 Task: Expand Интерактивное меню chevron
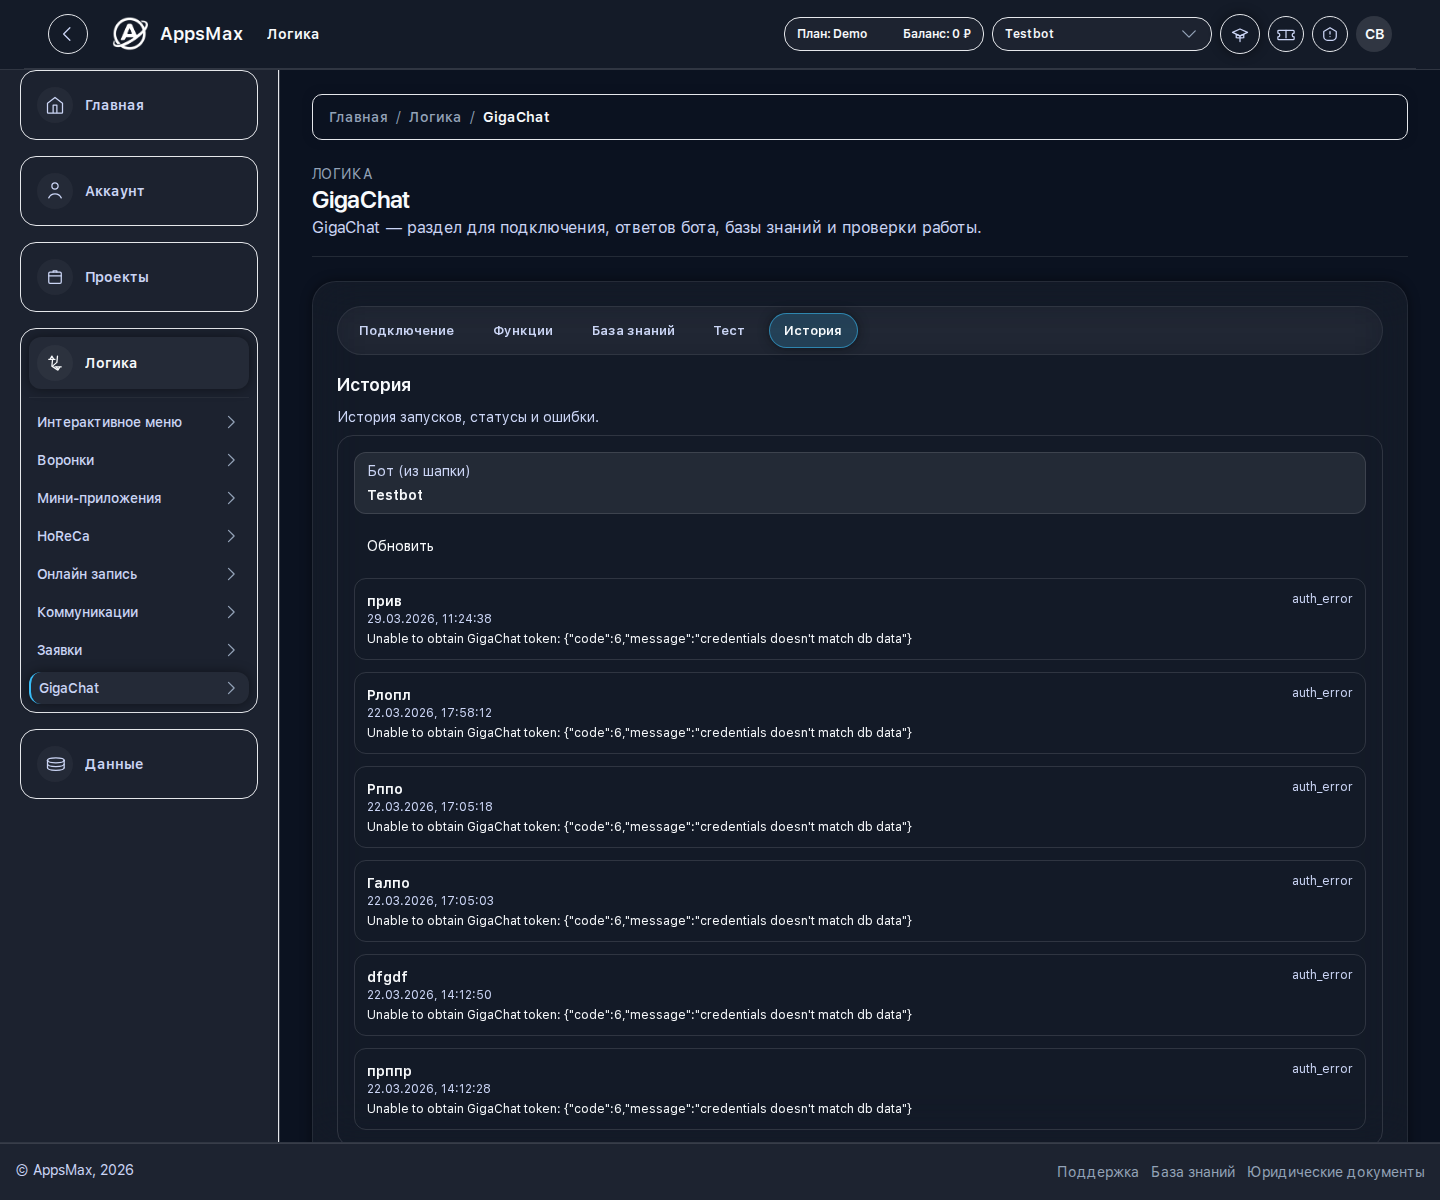tap(231, 422)
